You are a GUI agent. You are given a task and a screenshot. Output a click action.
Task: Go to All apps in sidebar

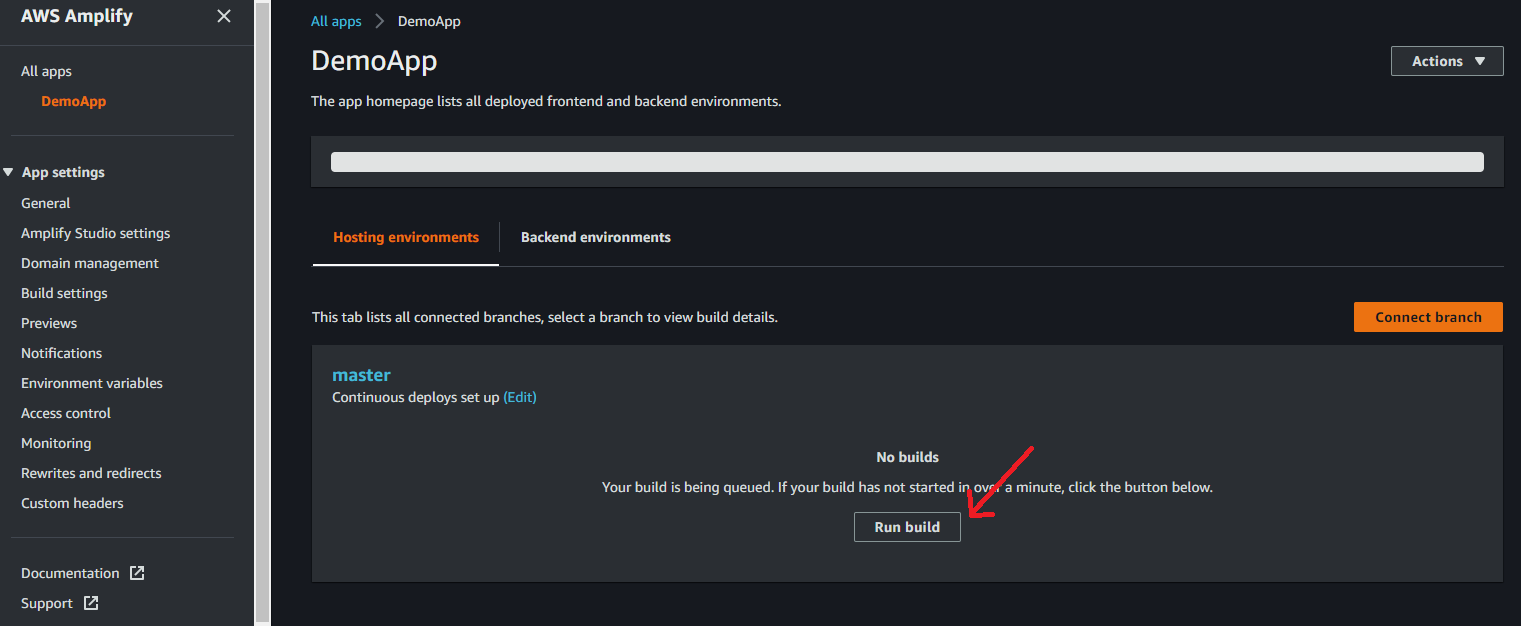[x=46, y=71]
